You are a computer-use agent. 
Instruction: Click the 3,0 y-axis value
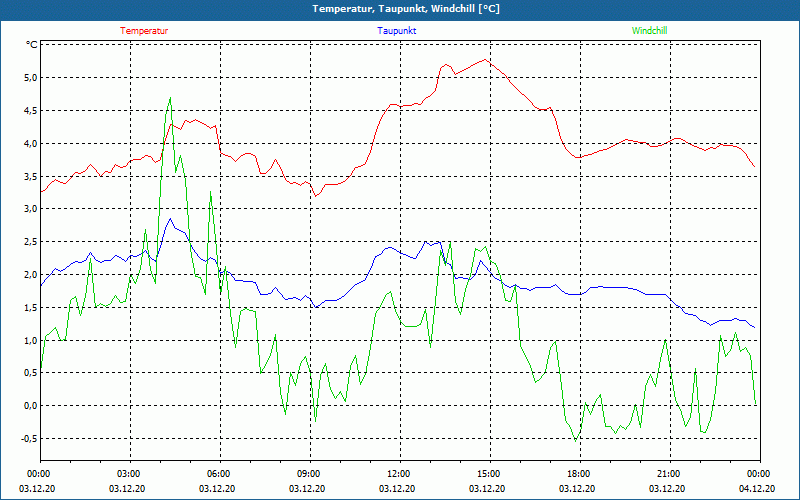31,209
